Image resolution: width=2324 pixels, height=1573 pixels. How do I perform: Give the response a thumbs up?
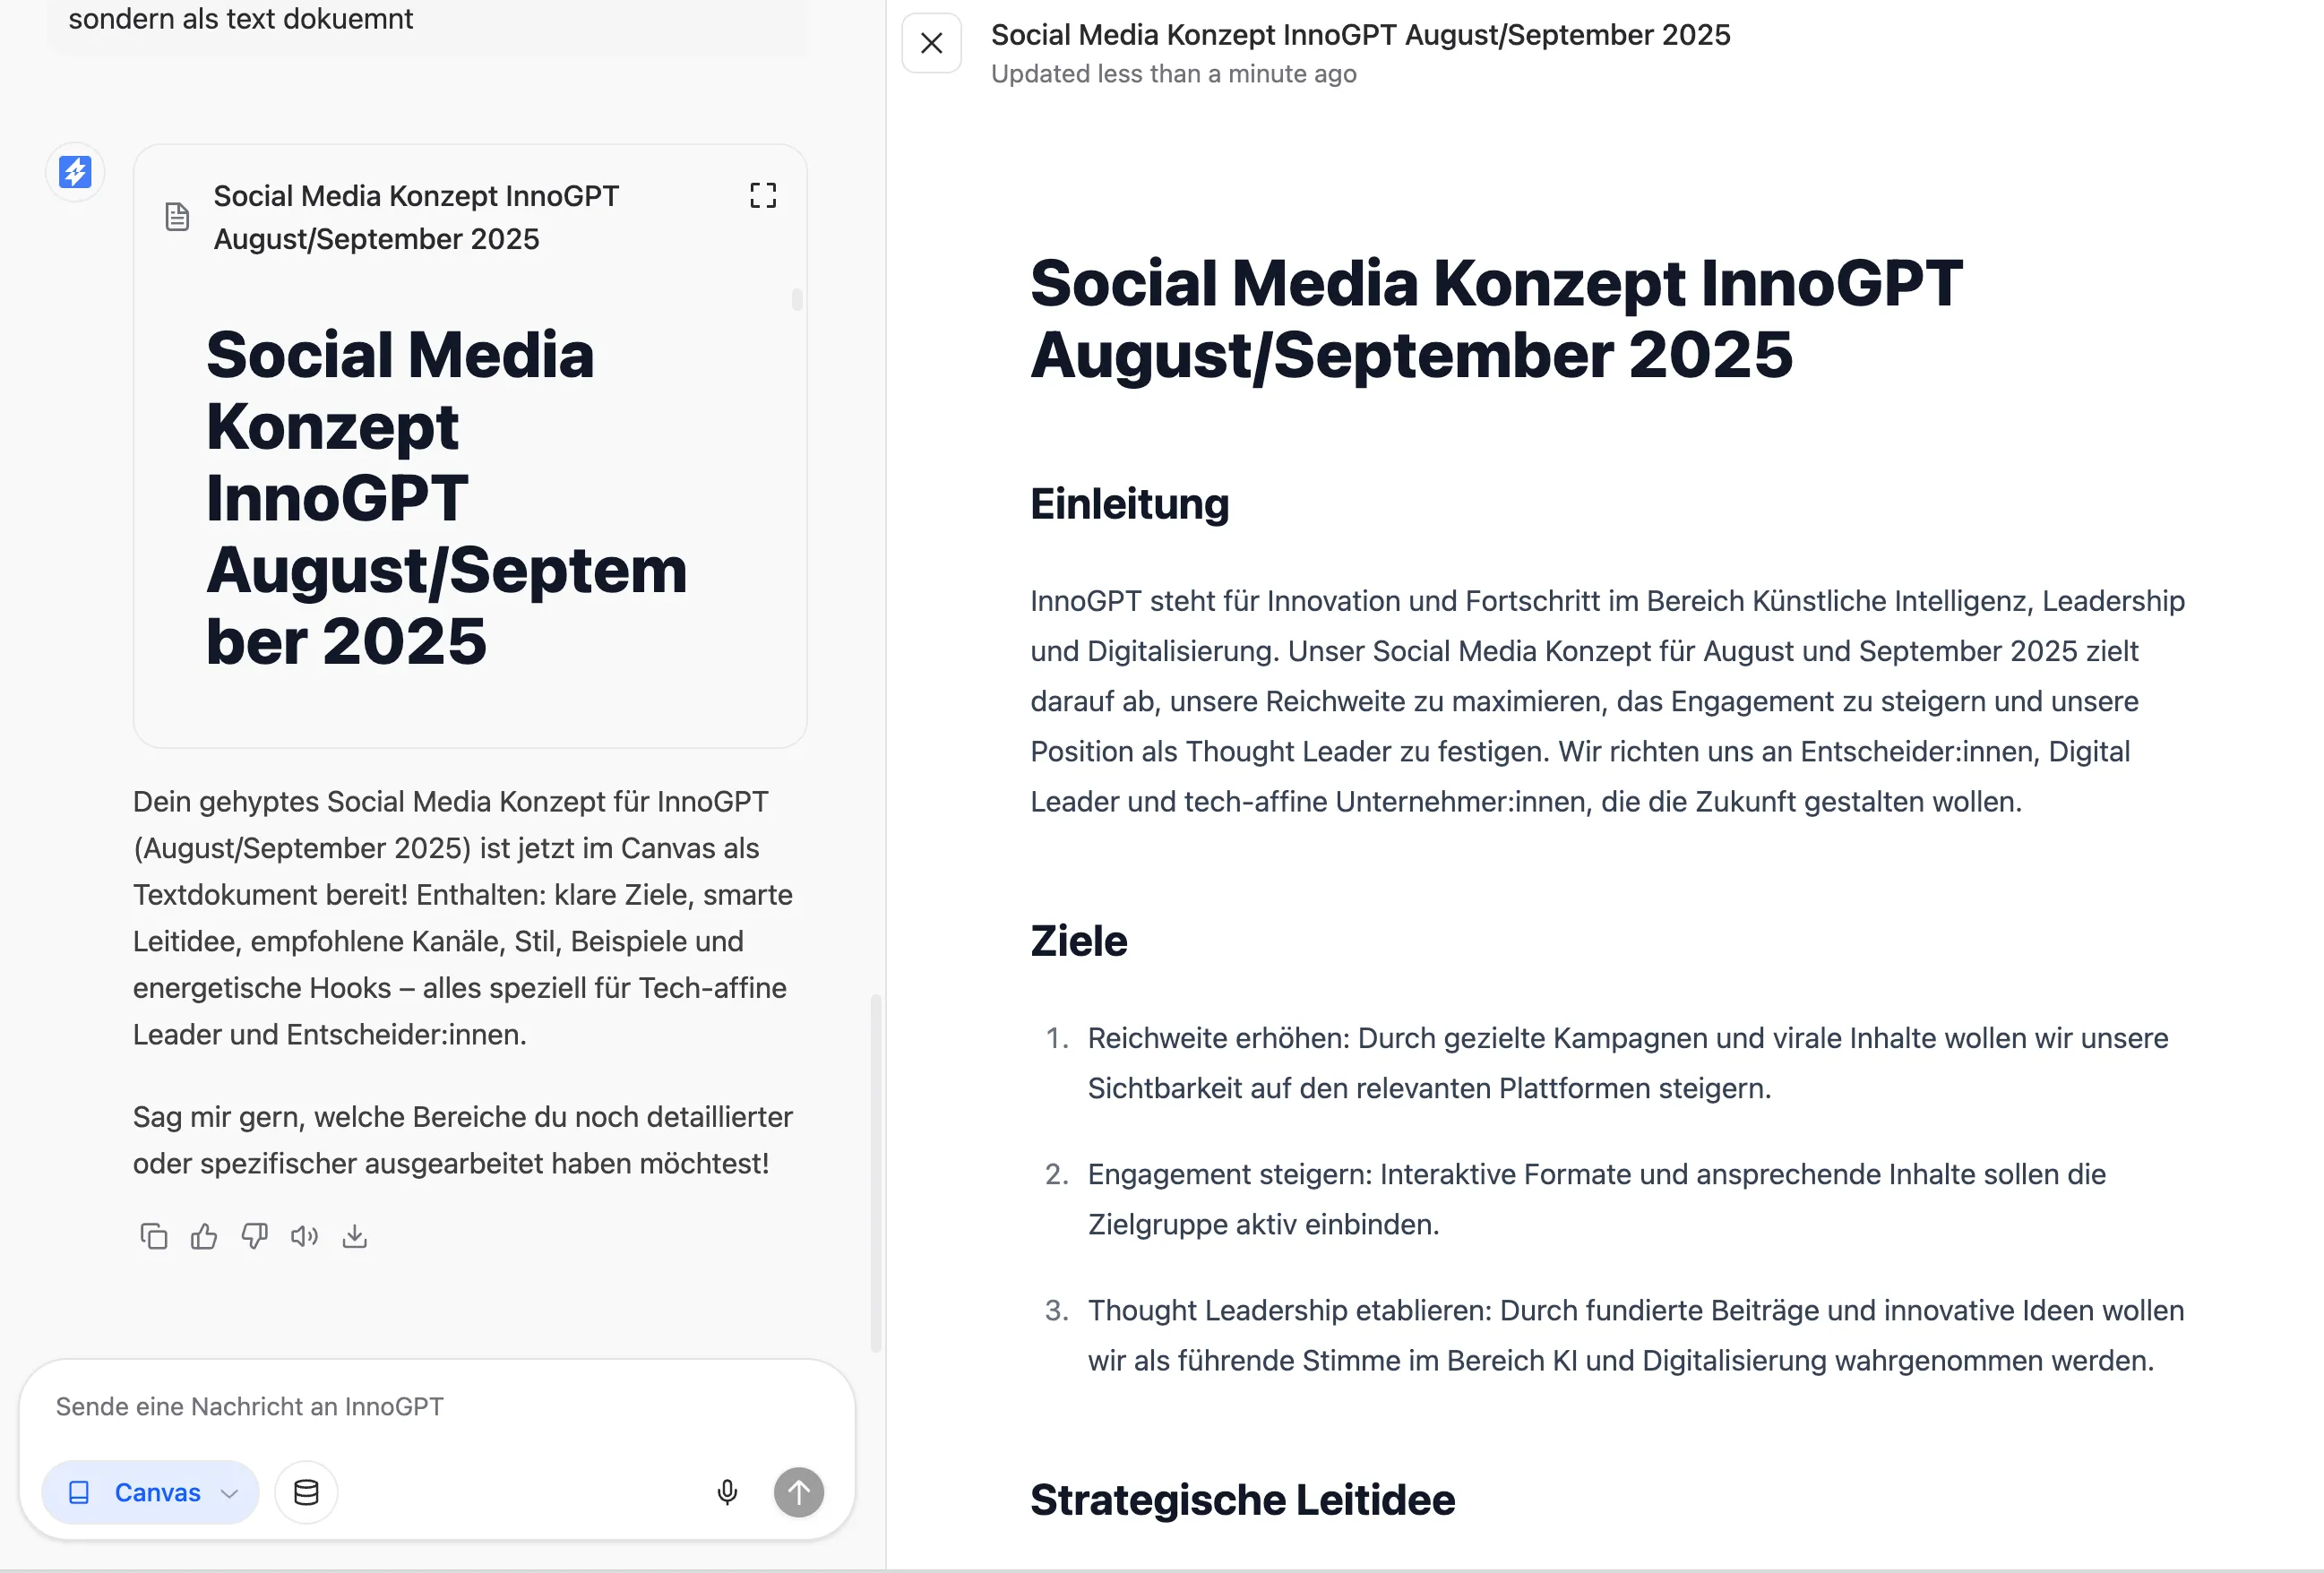(204, 1237)
